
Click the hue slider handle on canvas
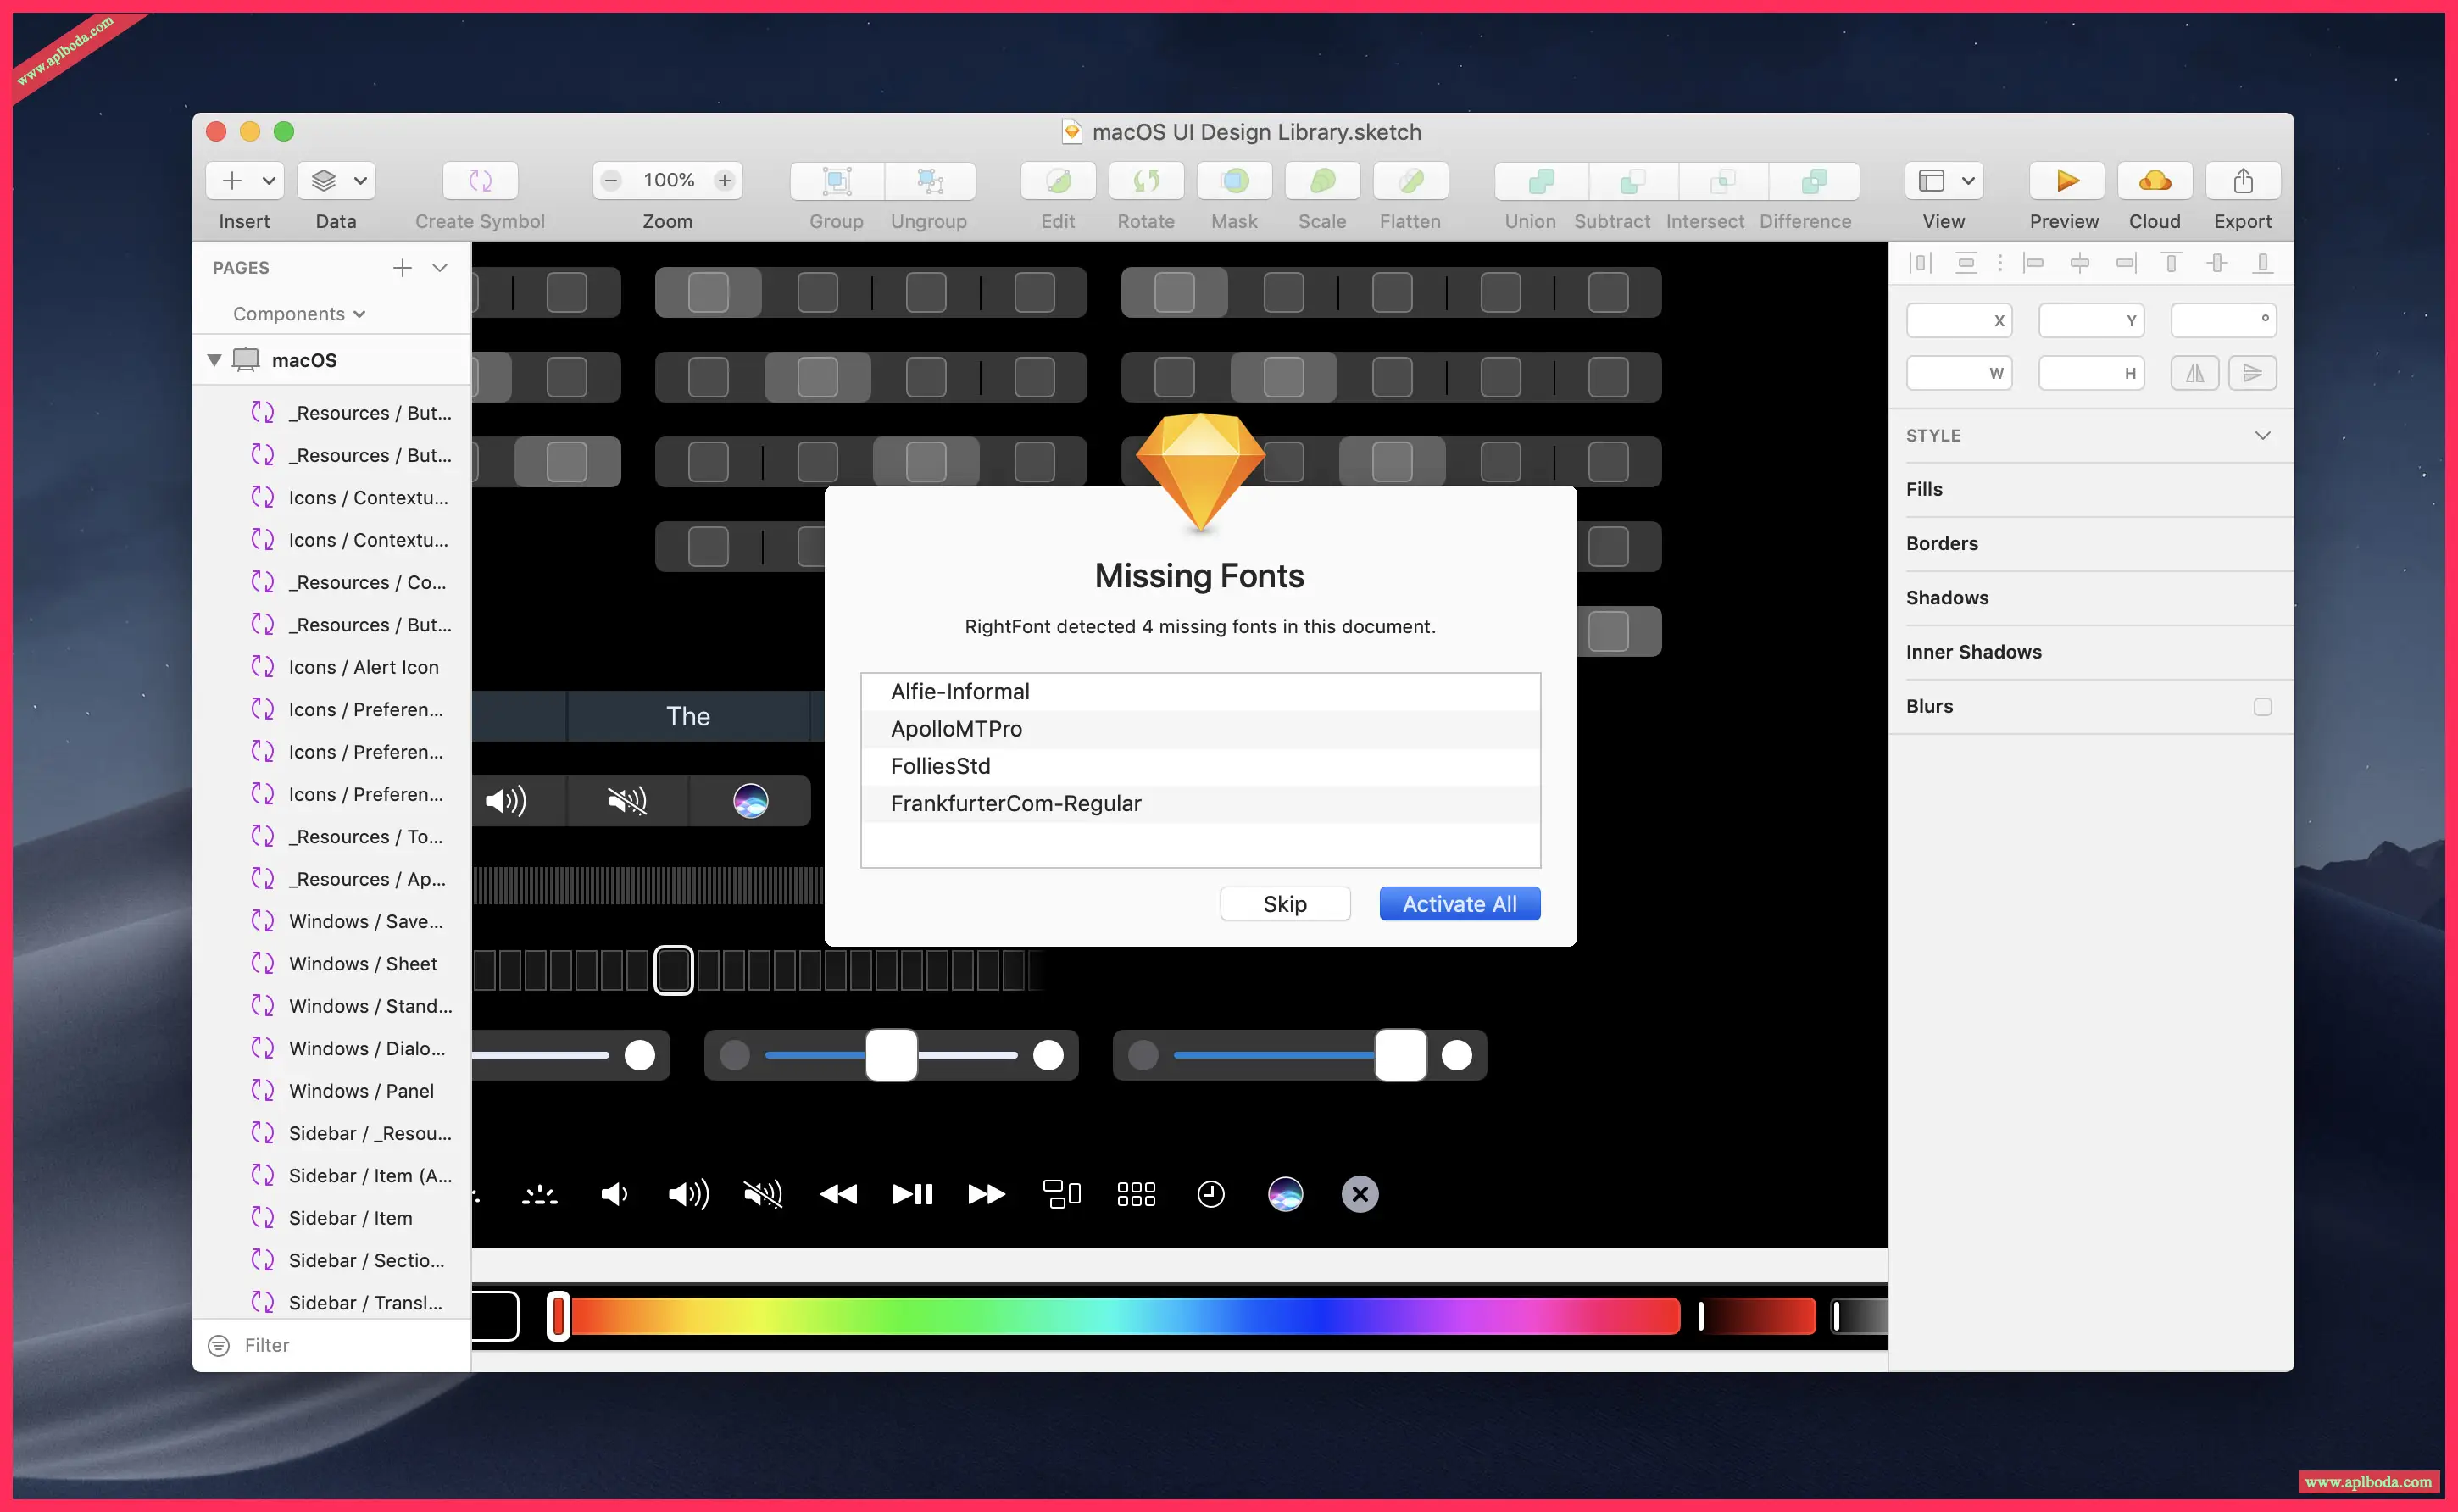558,1316
